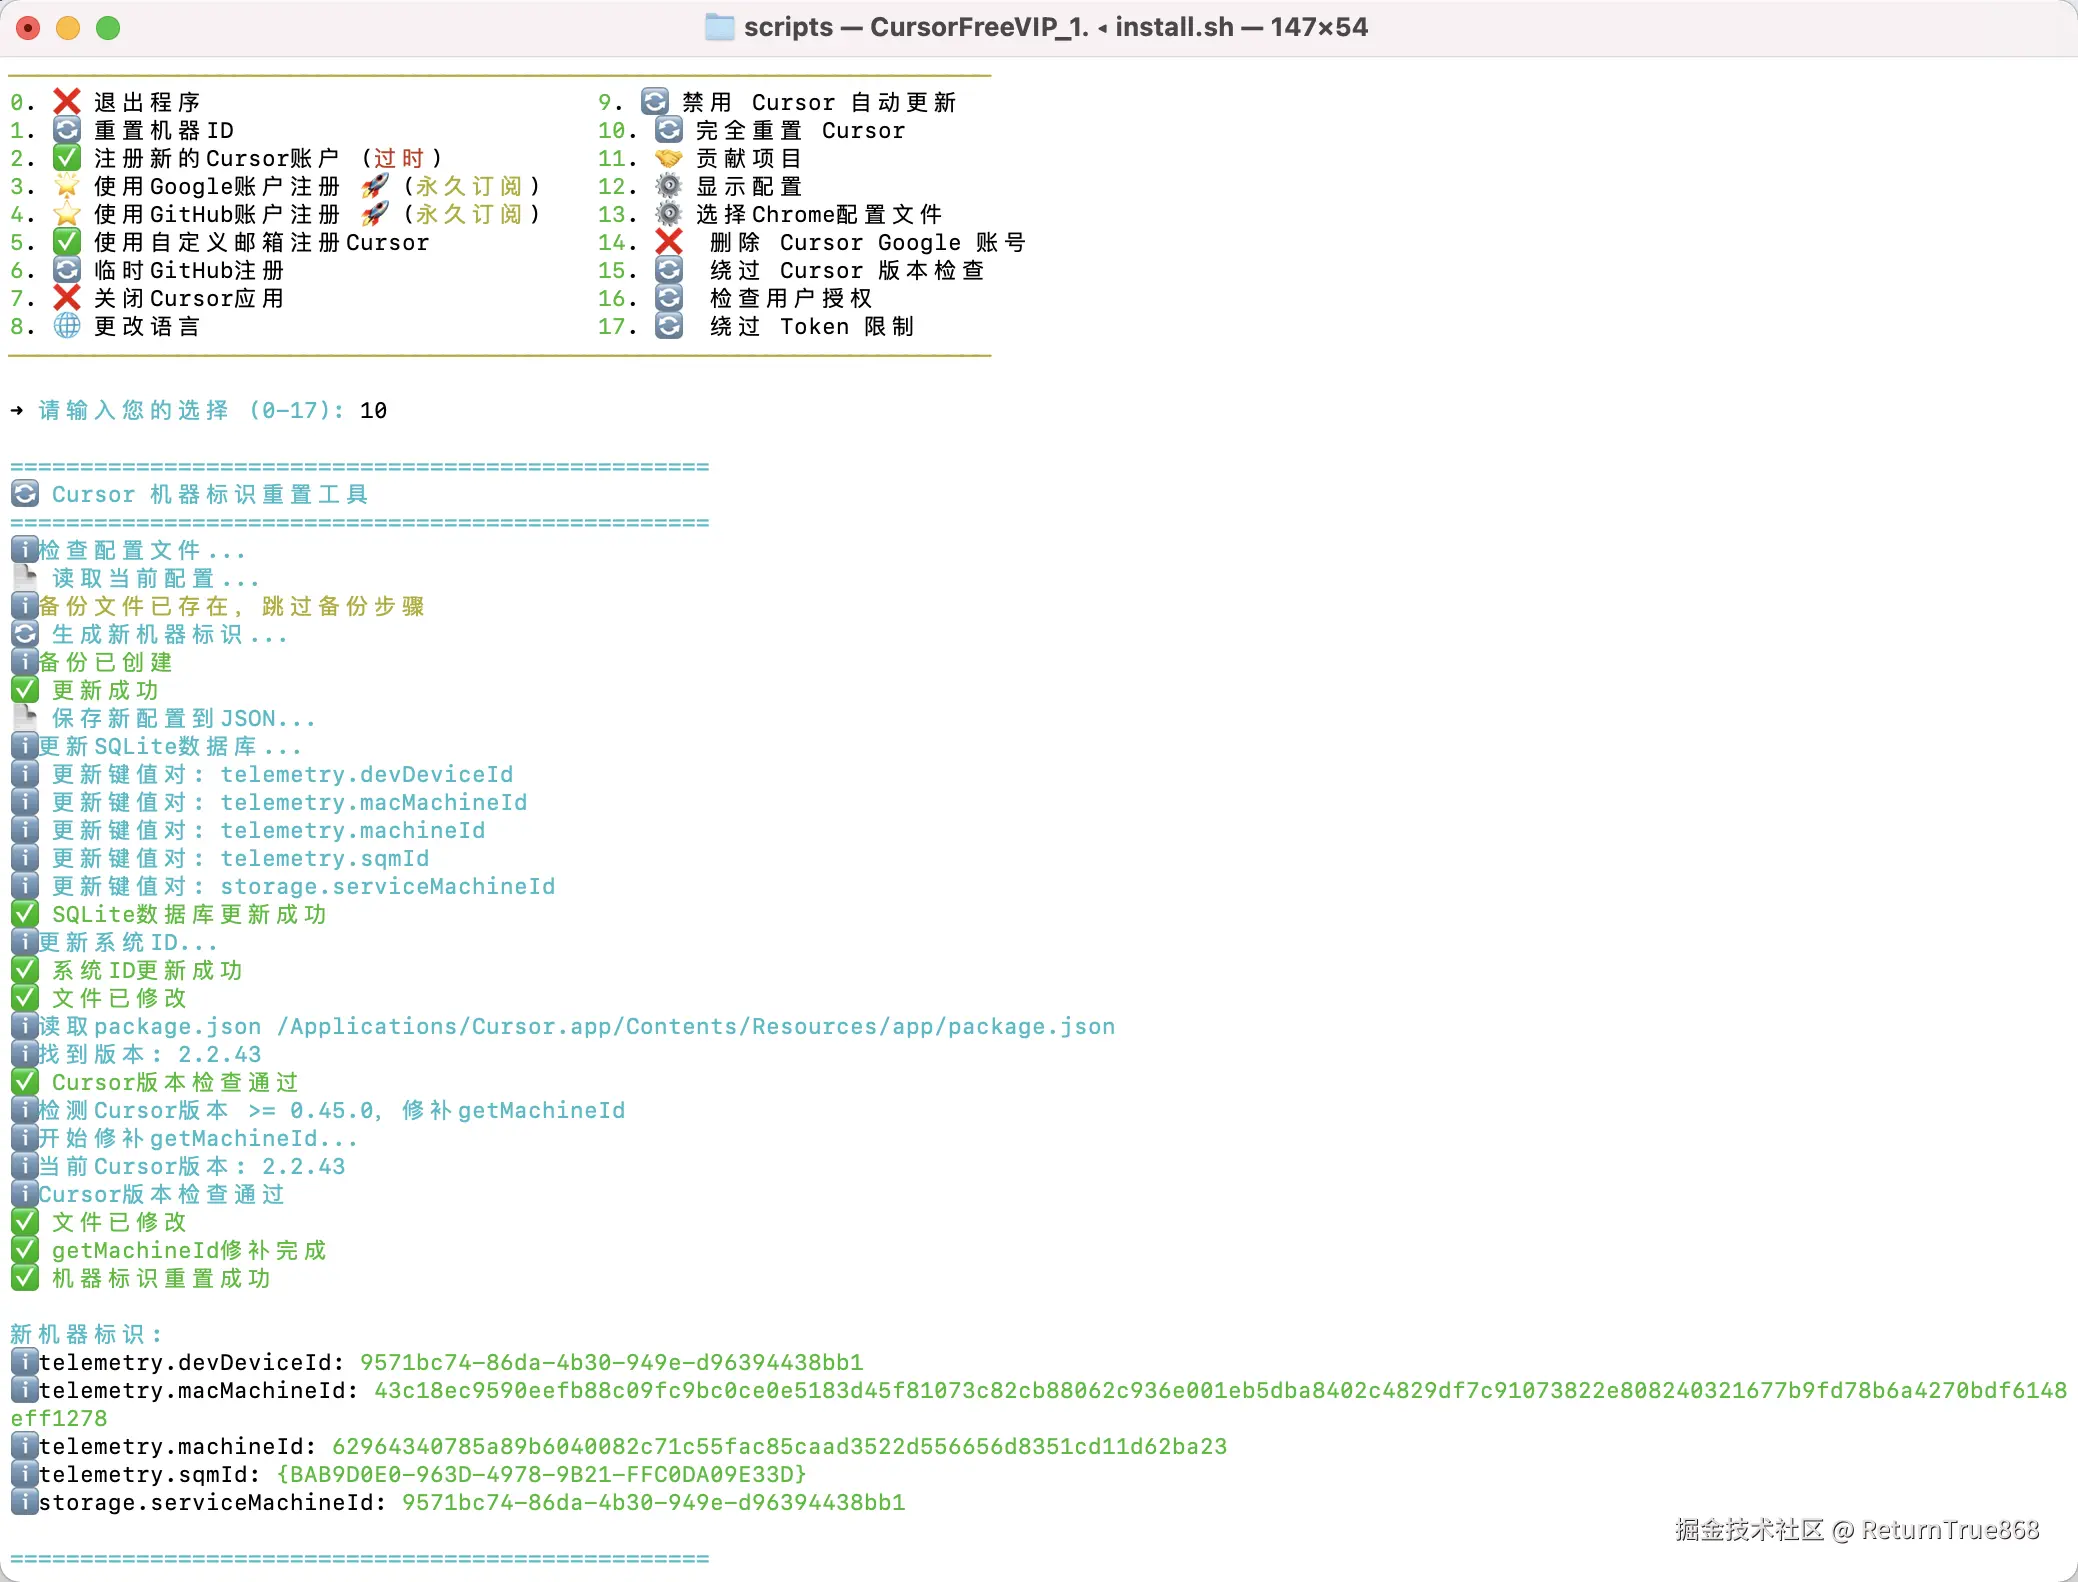This screenshot has height=1582, width=2078.
Task: Click green checkmark beside 使用自定义邮箱注册Cursor
Action: pos(67,242)
